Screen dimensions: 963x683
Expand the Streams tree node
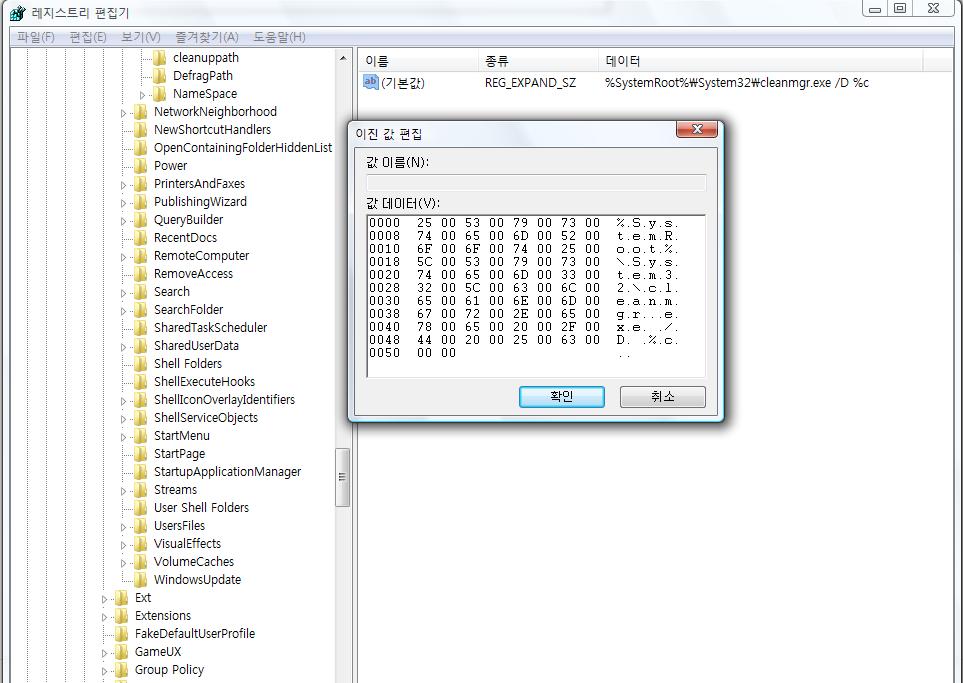123,491
